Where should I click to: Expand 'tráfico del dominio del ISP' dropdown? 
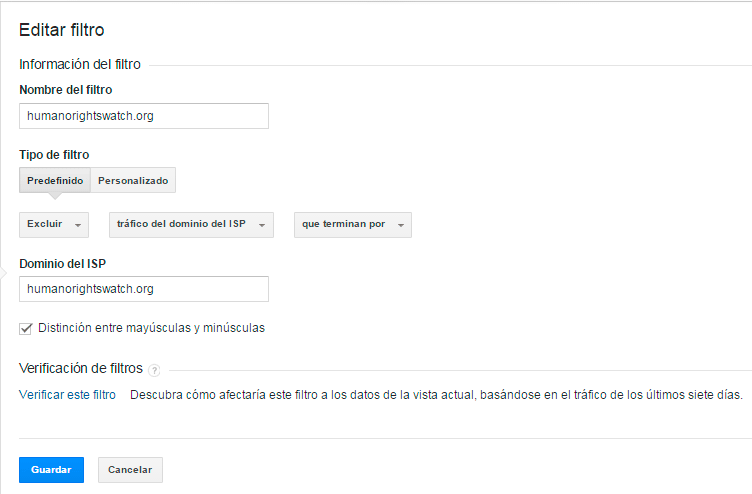pyautogui.click(x=191, y=225)
